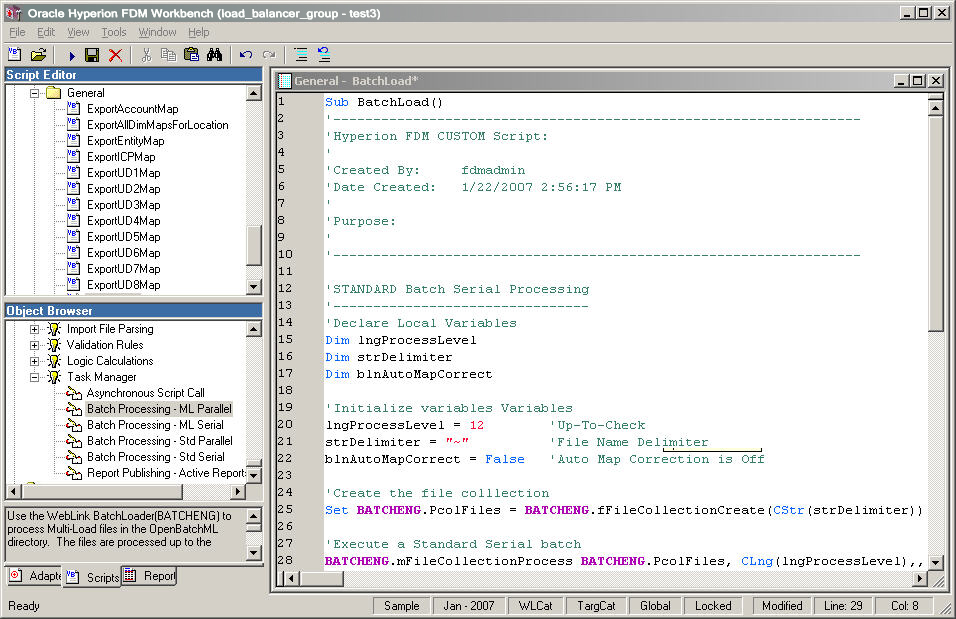Screen dimensions: 956x619
Task: Click the ExportAccountMap script icon
Action: coord(73,109)
